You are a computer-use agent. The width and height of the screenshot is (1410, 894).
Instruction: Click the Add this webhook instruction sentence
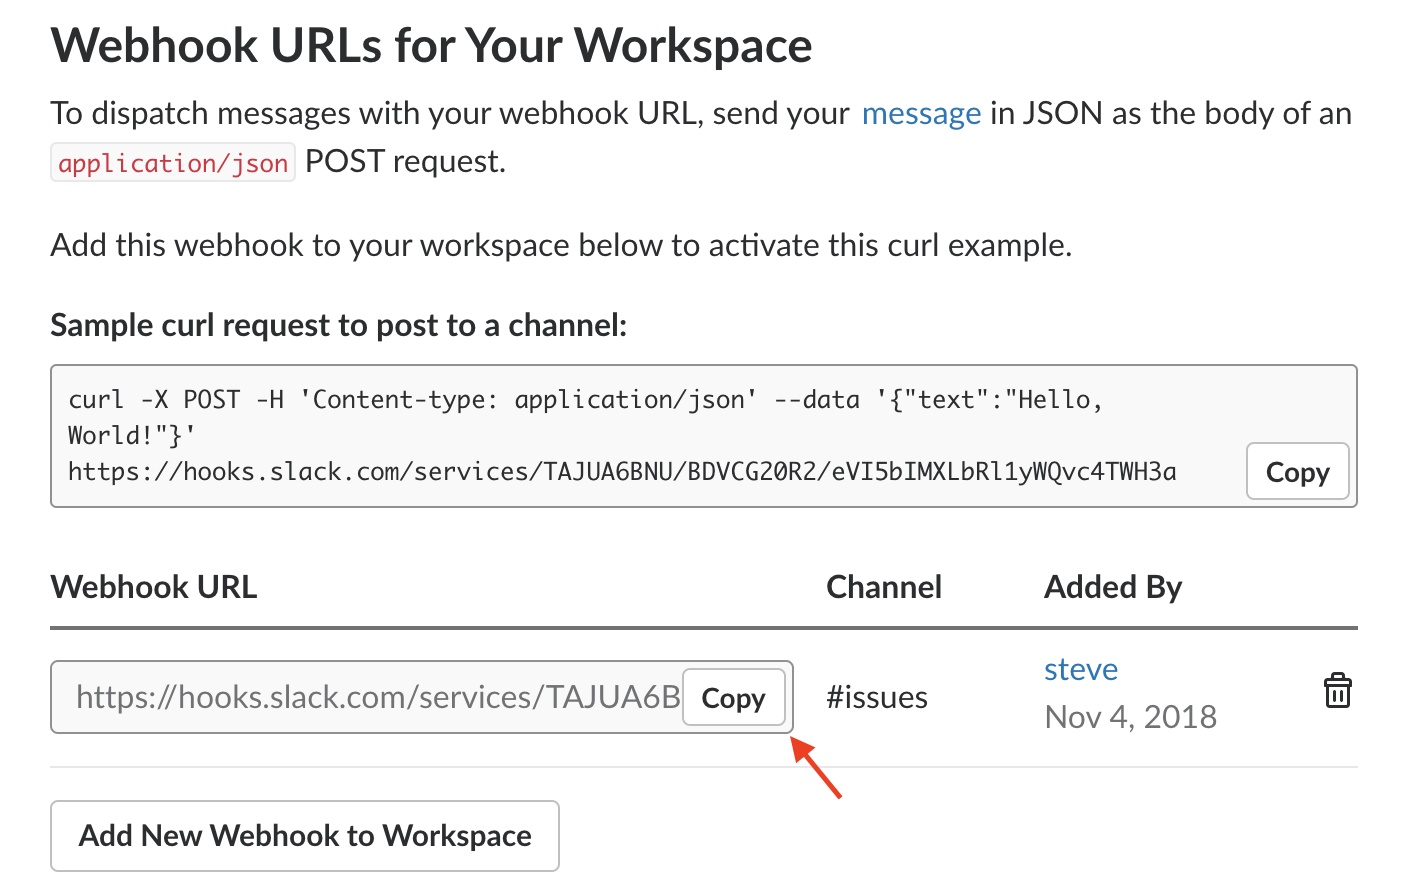(560, 245)
